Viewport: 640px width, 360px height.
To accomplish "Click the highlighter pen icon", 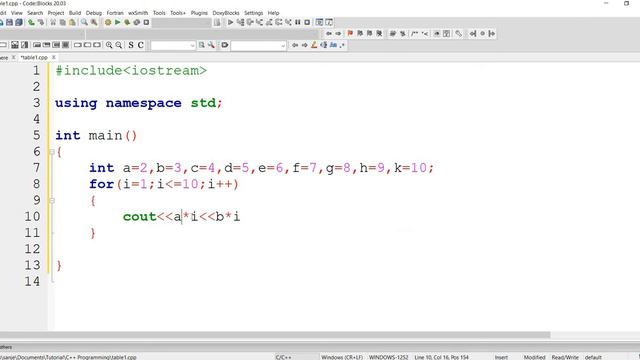I will [314, 45].
